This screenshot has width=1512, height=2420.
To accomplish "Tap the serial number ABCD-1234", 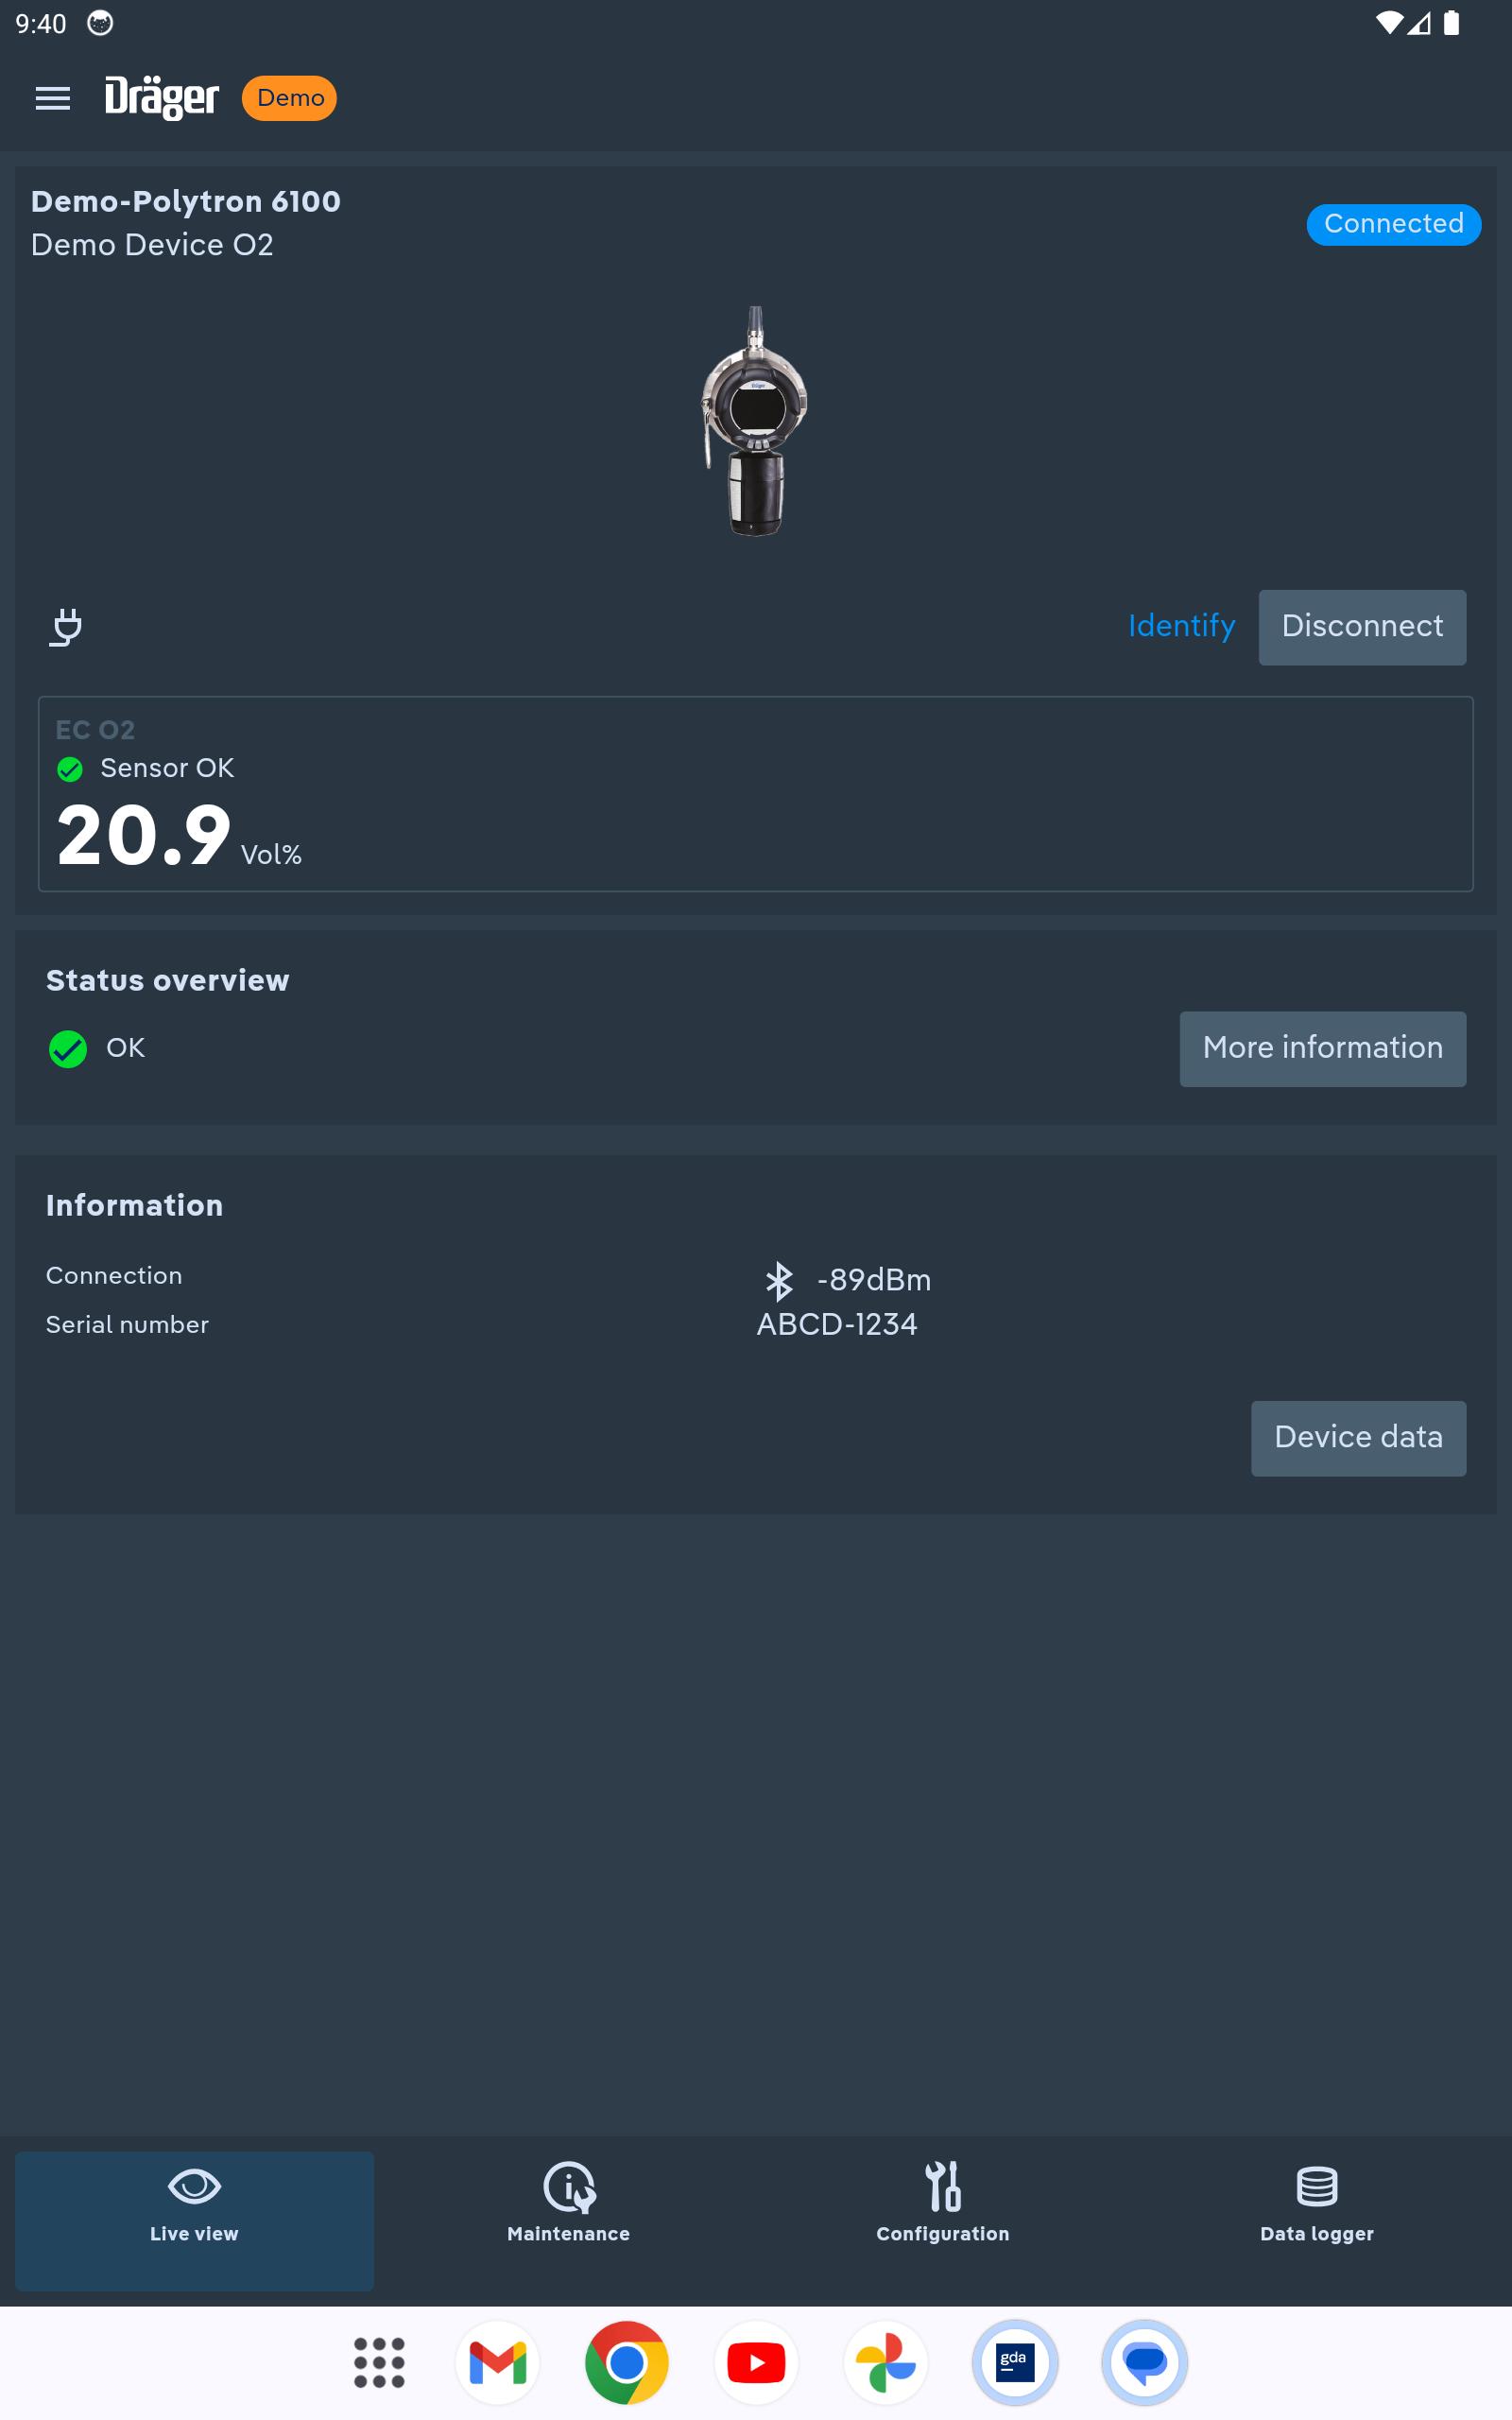I will tap(837, 1324).
